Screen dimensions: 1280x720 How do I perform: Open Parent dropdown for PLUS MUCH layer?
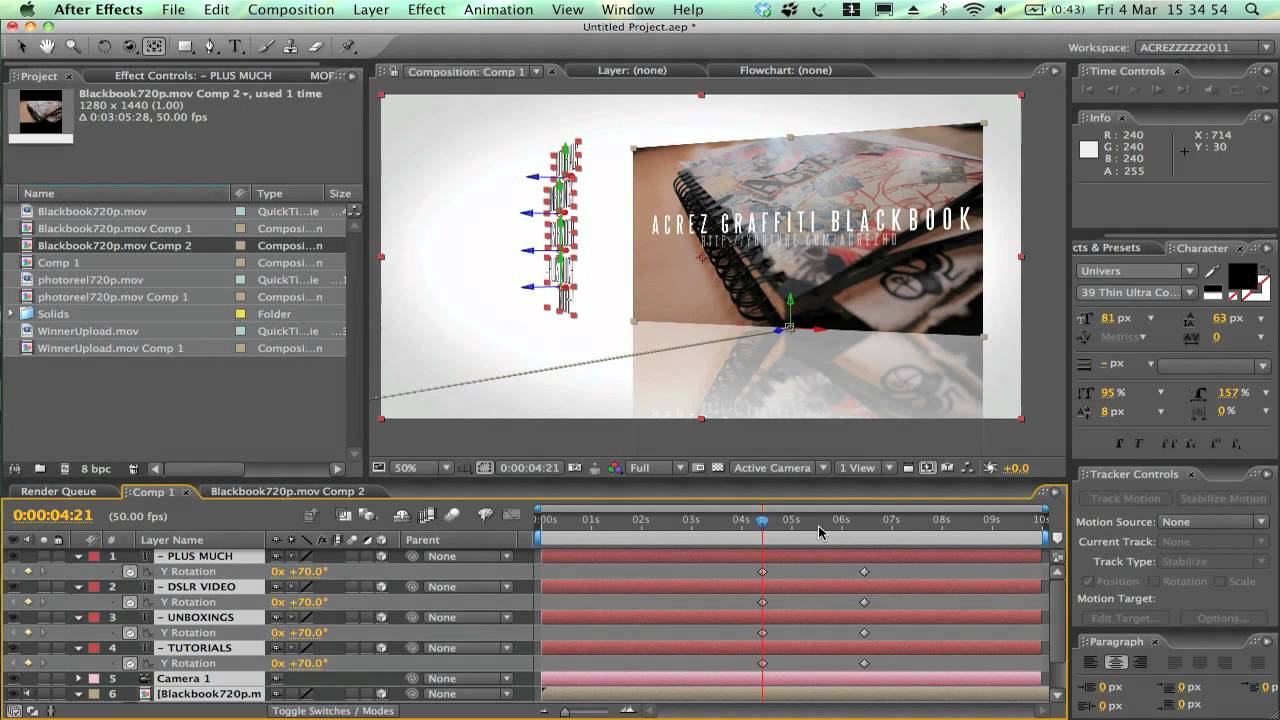coord(467,556)
